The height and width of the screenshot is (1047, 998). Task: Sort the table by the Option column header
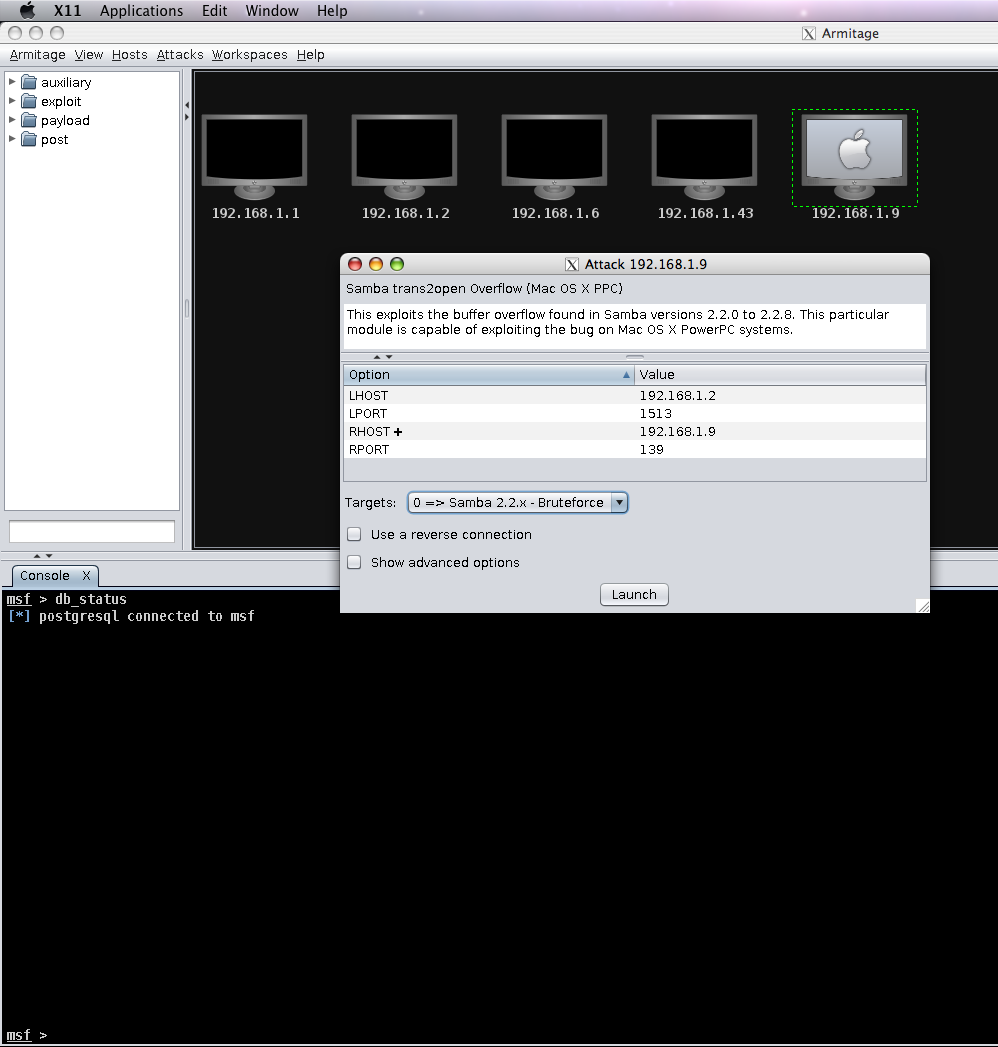coord(489,375)
